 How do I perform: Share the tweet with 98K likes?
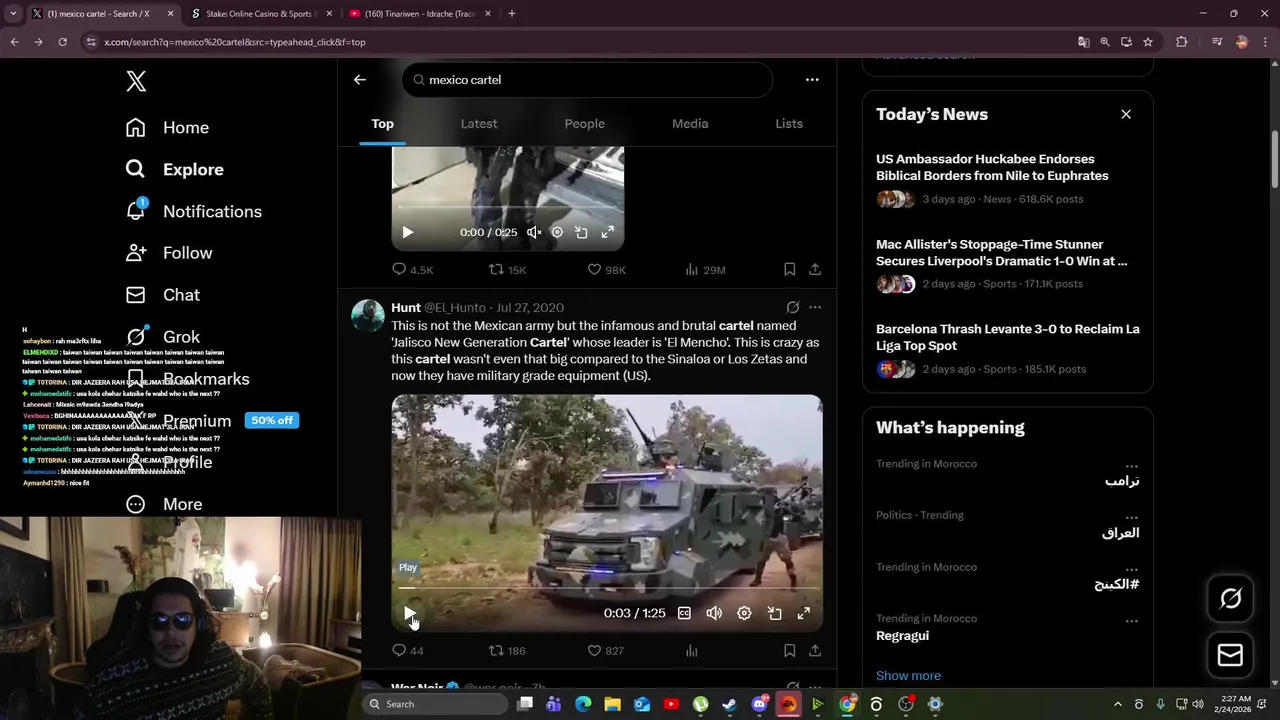point(815,269)
